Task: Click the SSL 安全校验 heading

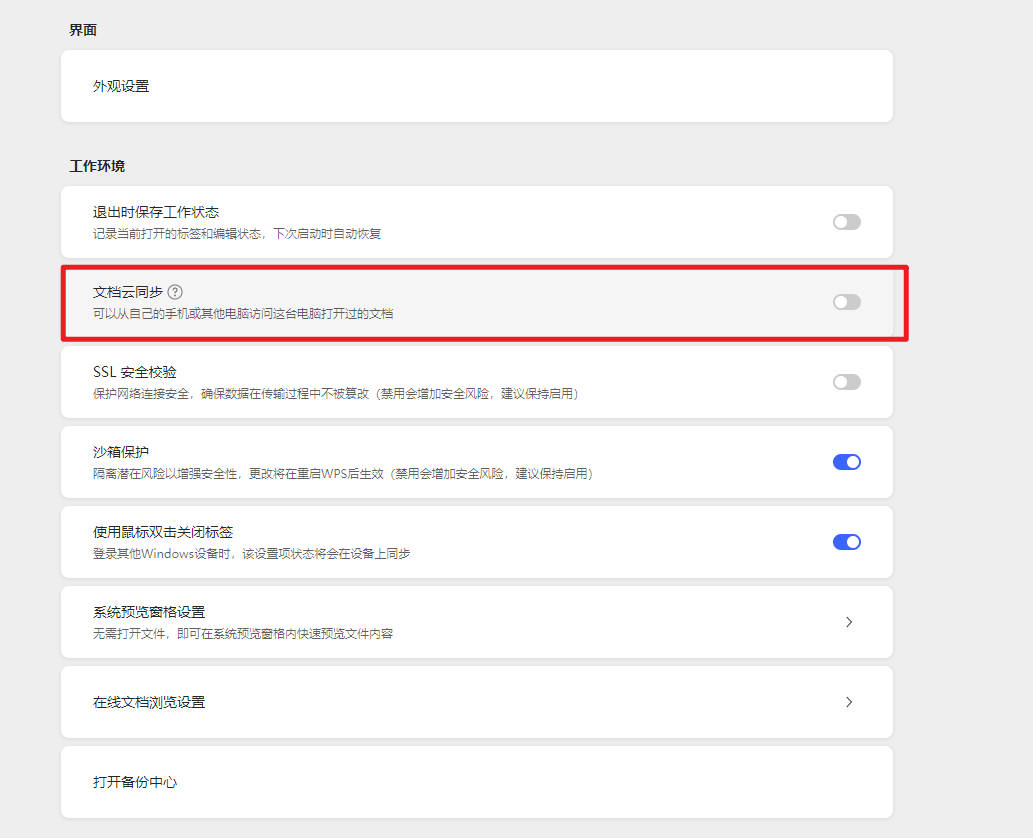Action: tap(134, 372)
